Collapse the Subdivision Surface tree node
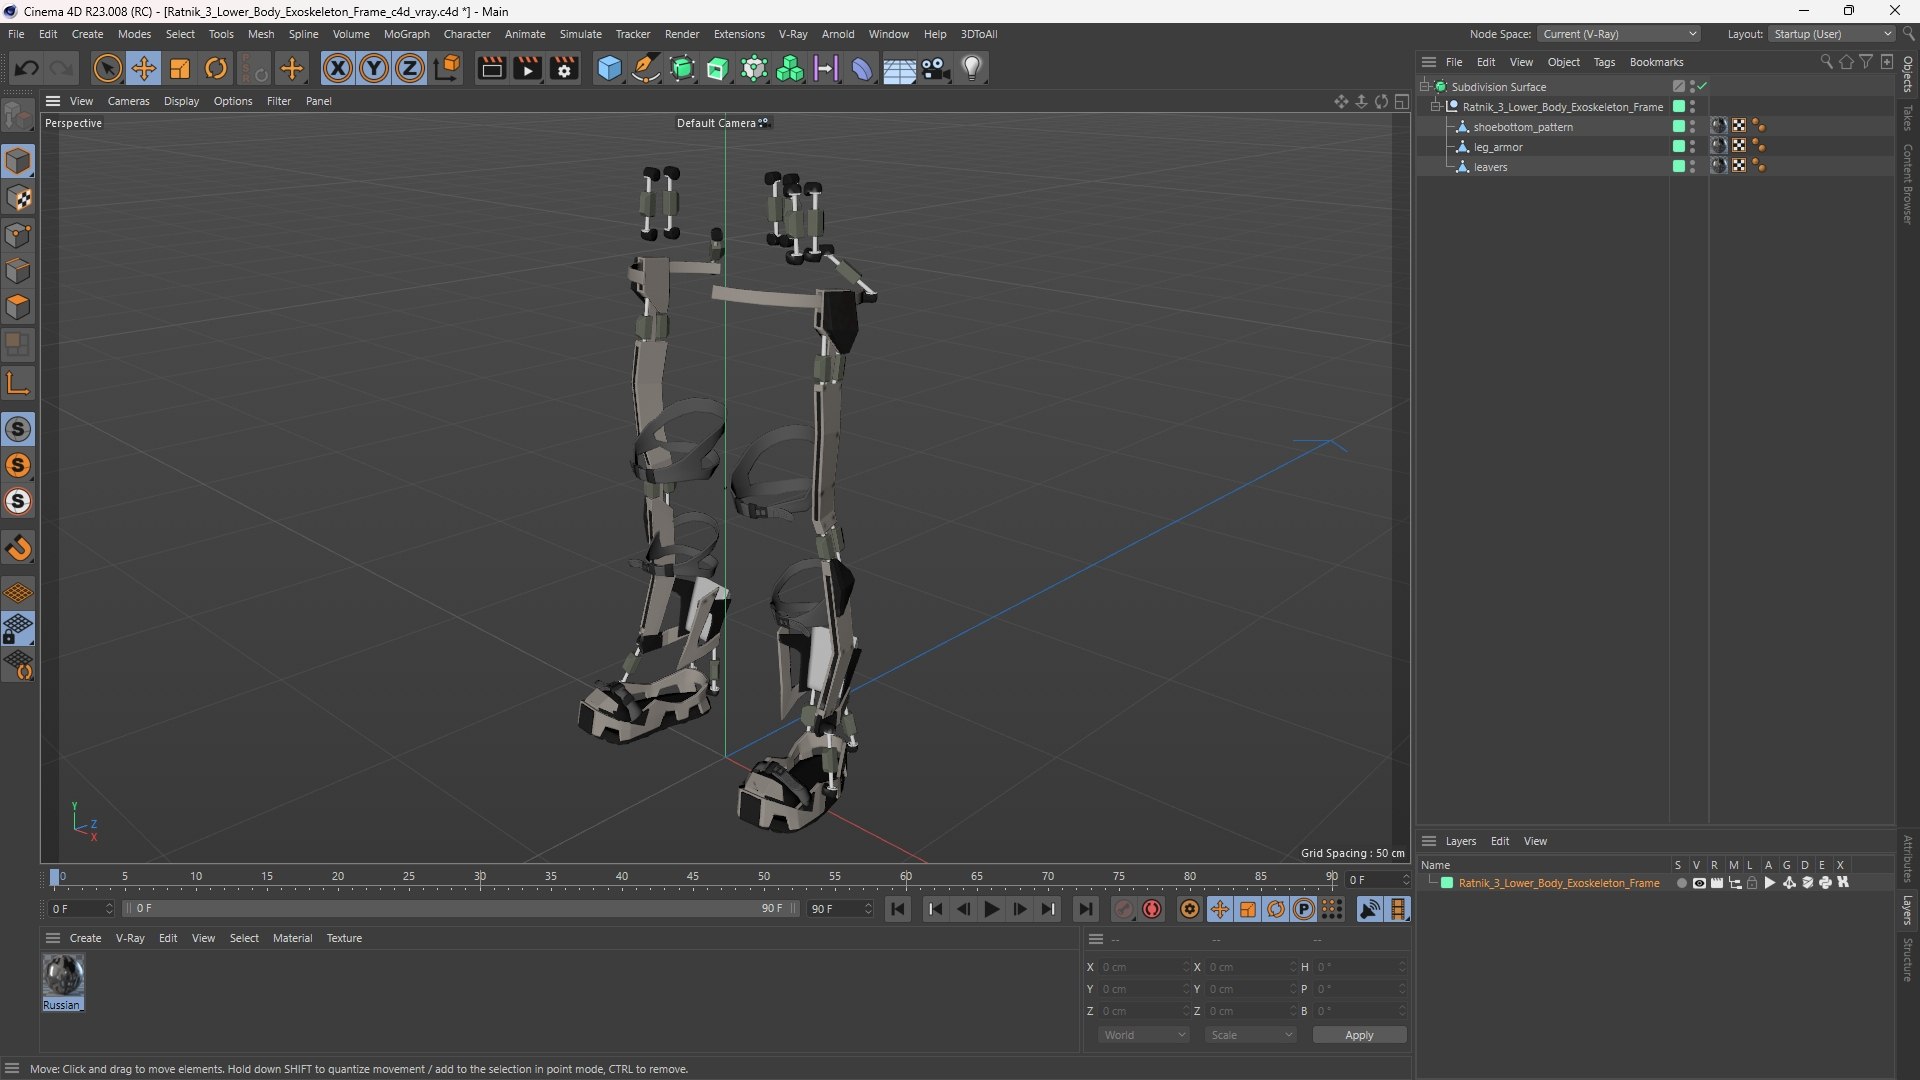Screen dimensions: 1920x1080 click(x=1425, y=87)
